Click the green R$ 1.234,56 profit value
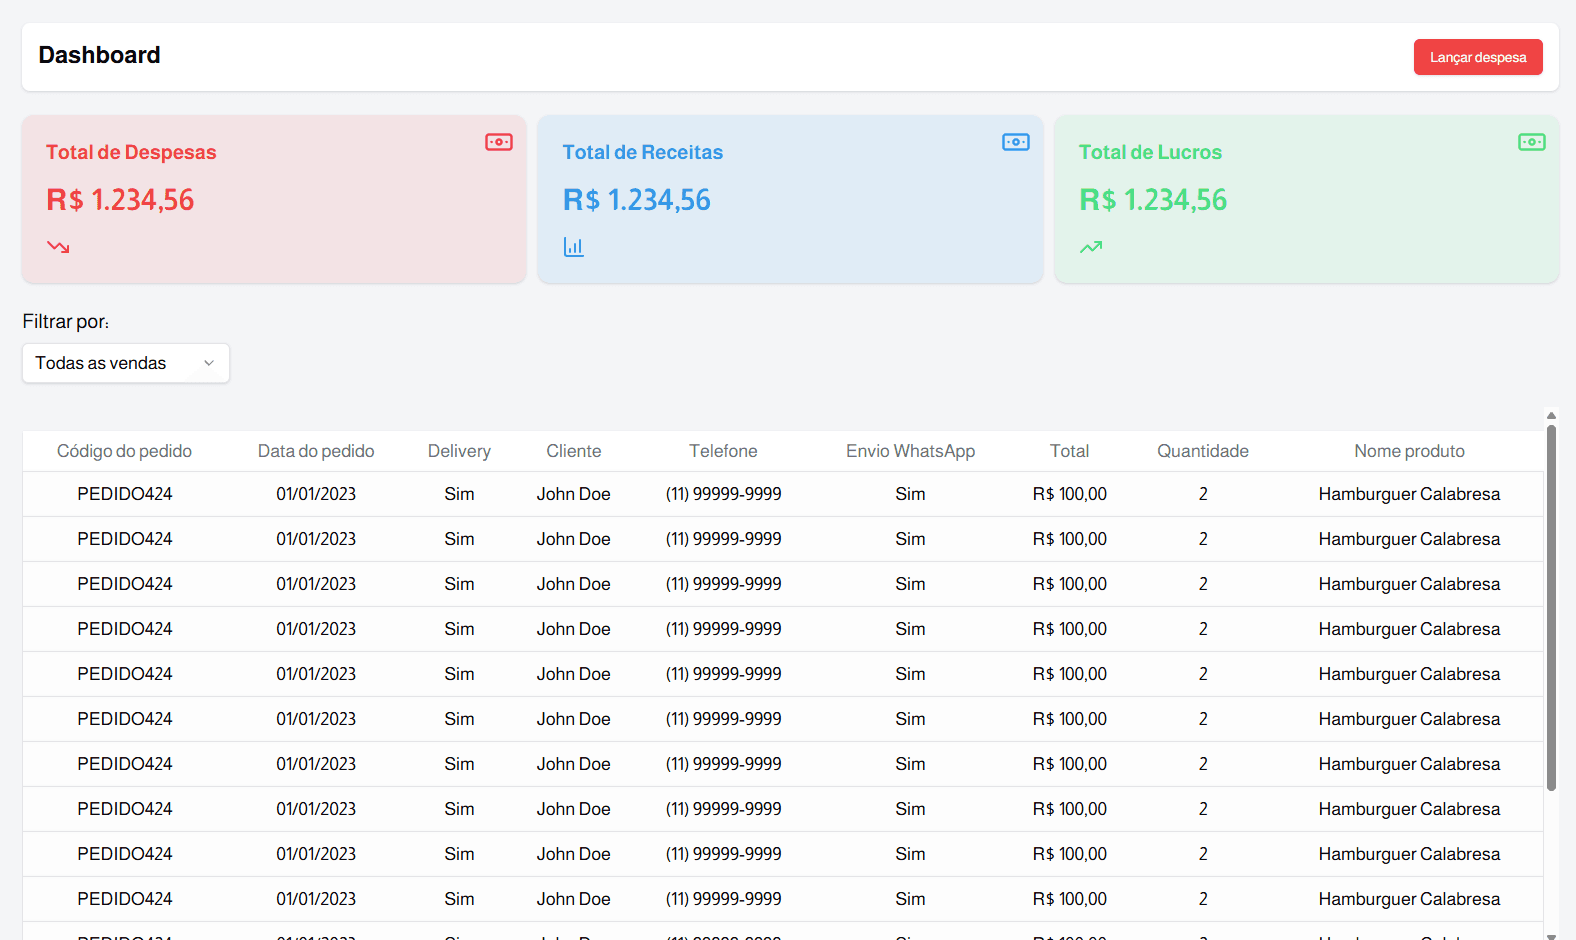This screenshot has height=940, width=1576. click(1153, 200)
